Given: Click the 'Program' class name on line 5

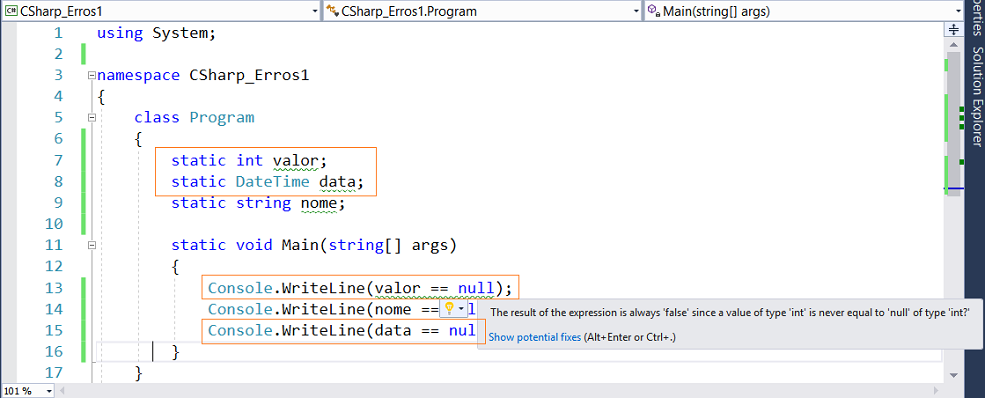Looking at the screenshot, I should point(222,118).
